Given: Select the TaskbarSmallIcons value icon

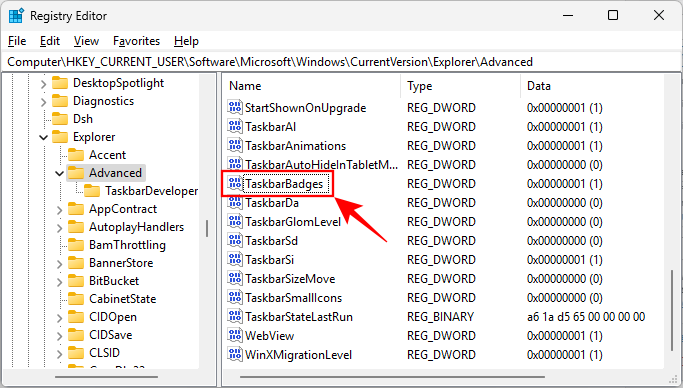Looking at the screenshot, I should (235, 297).
